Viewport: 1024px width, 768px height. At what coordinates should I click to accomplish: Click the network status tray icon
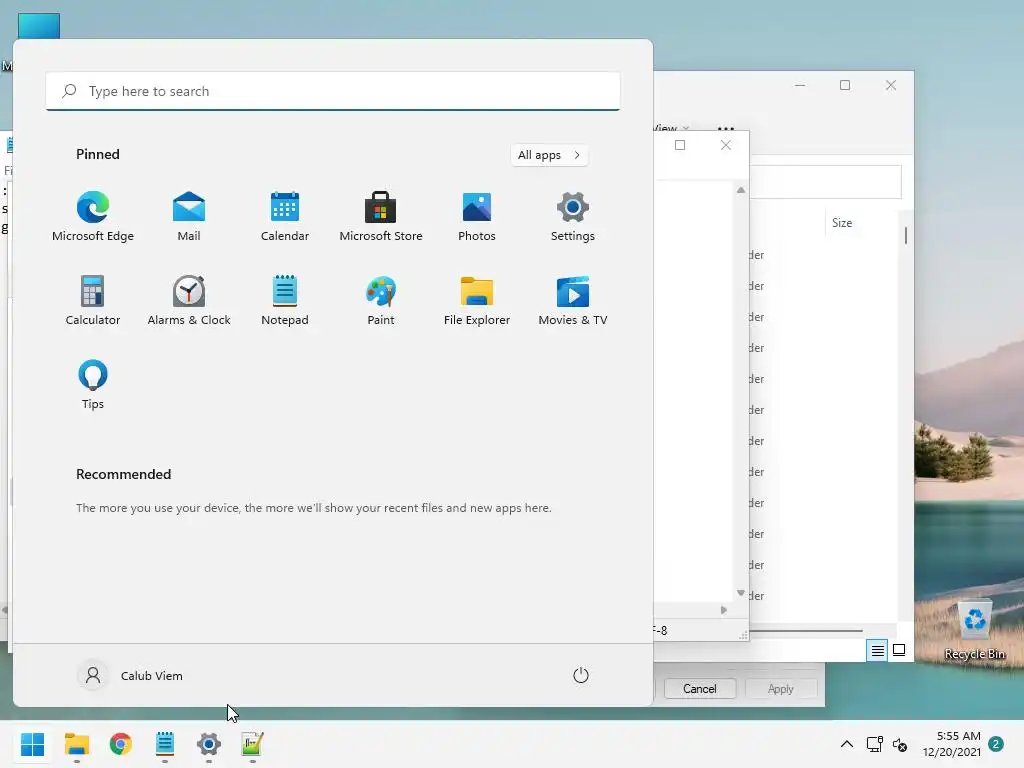point(874,744)
